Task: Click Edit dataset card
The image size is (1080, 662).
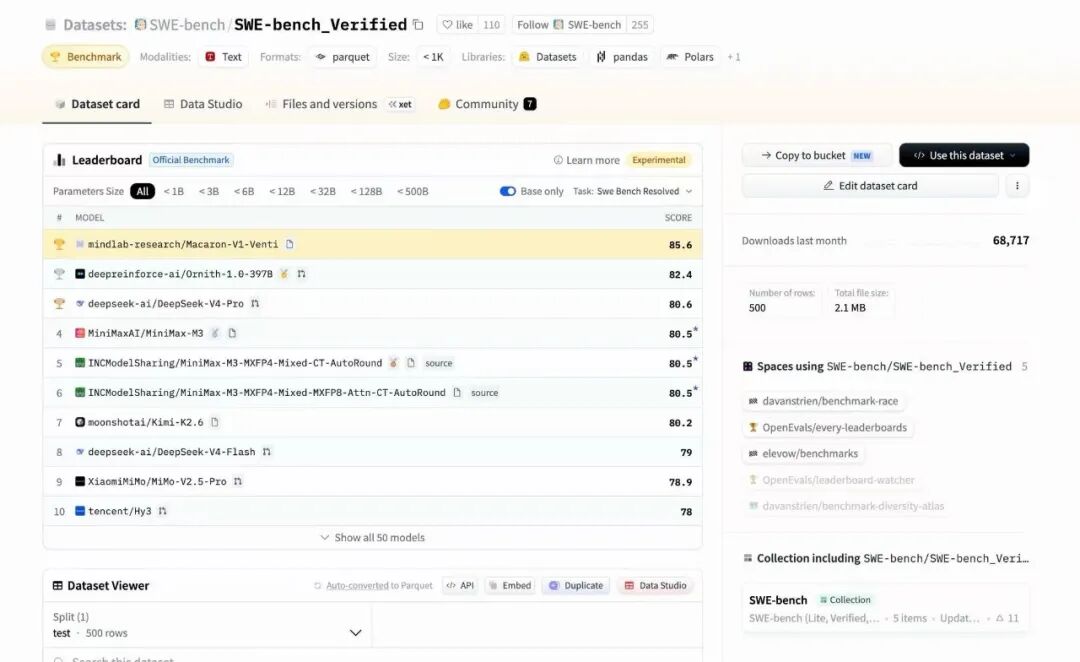Action: coord(870,186)
